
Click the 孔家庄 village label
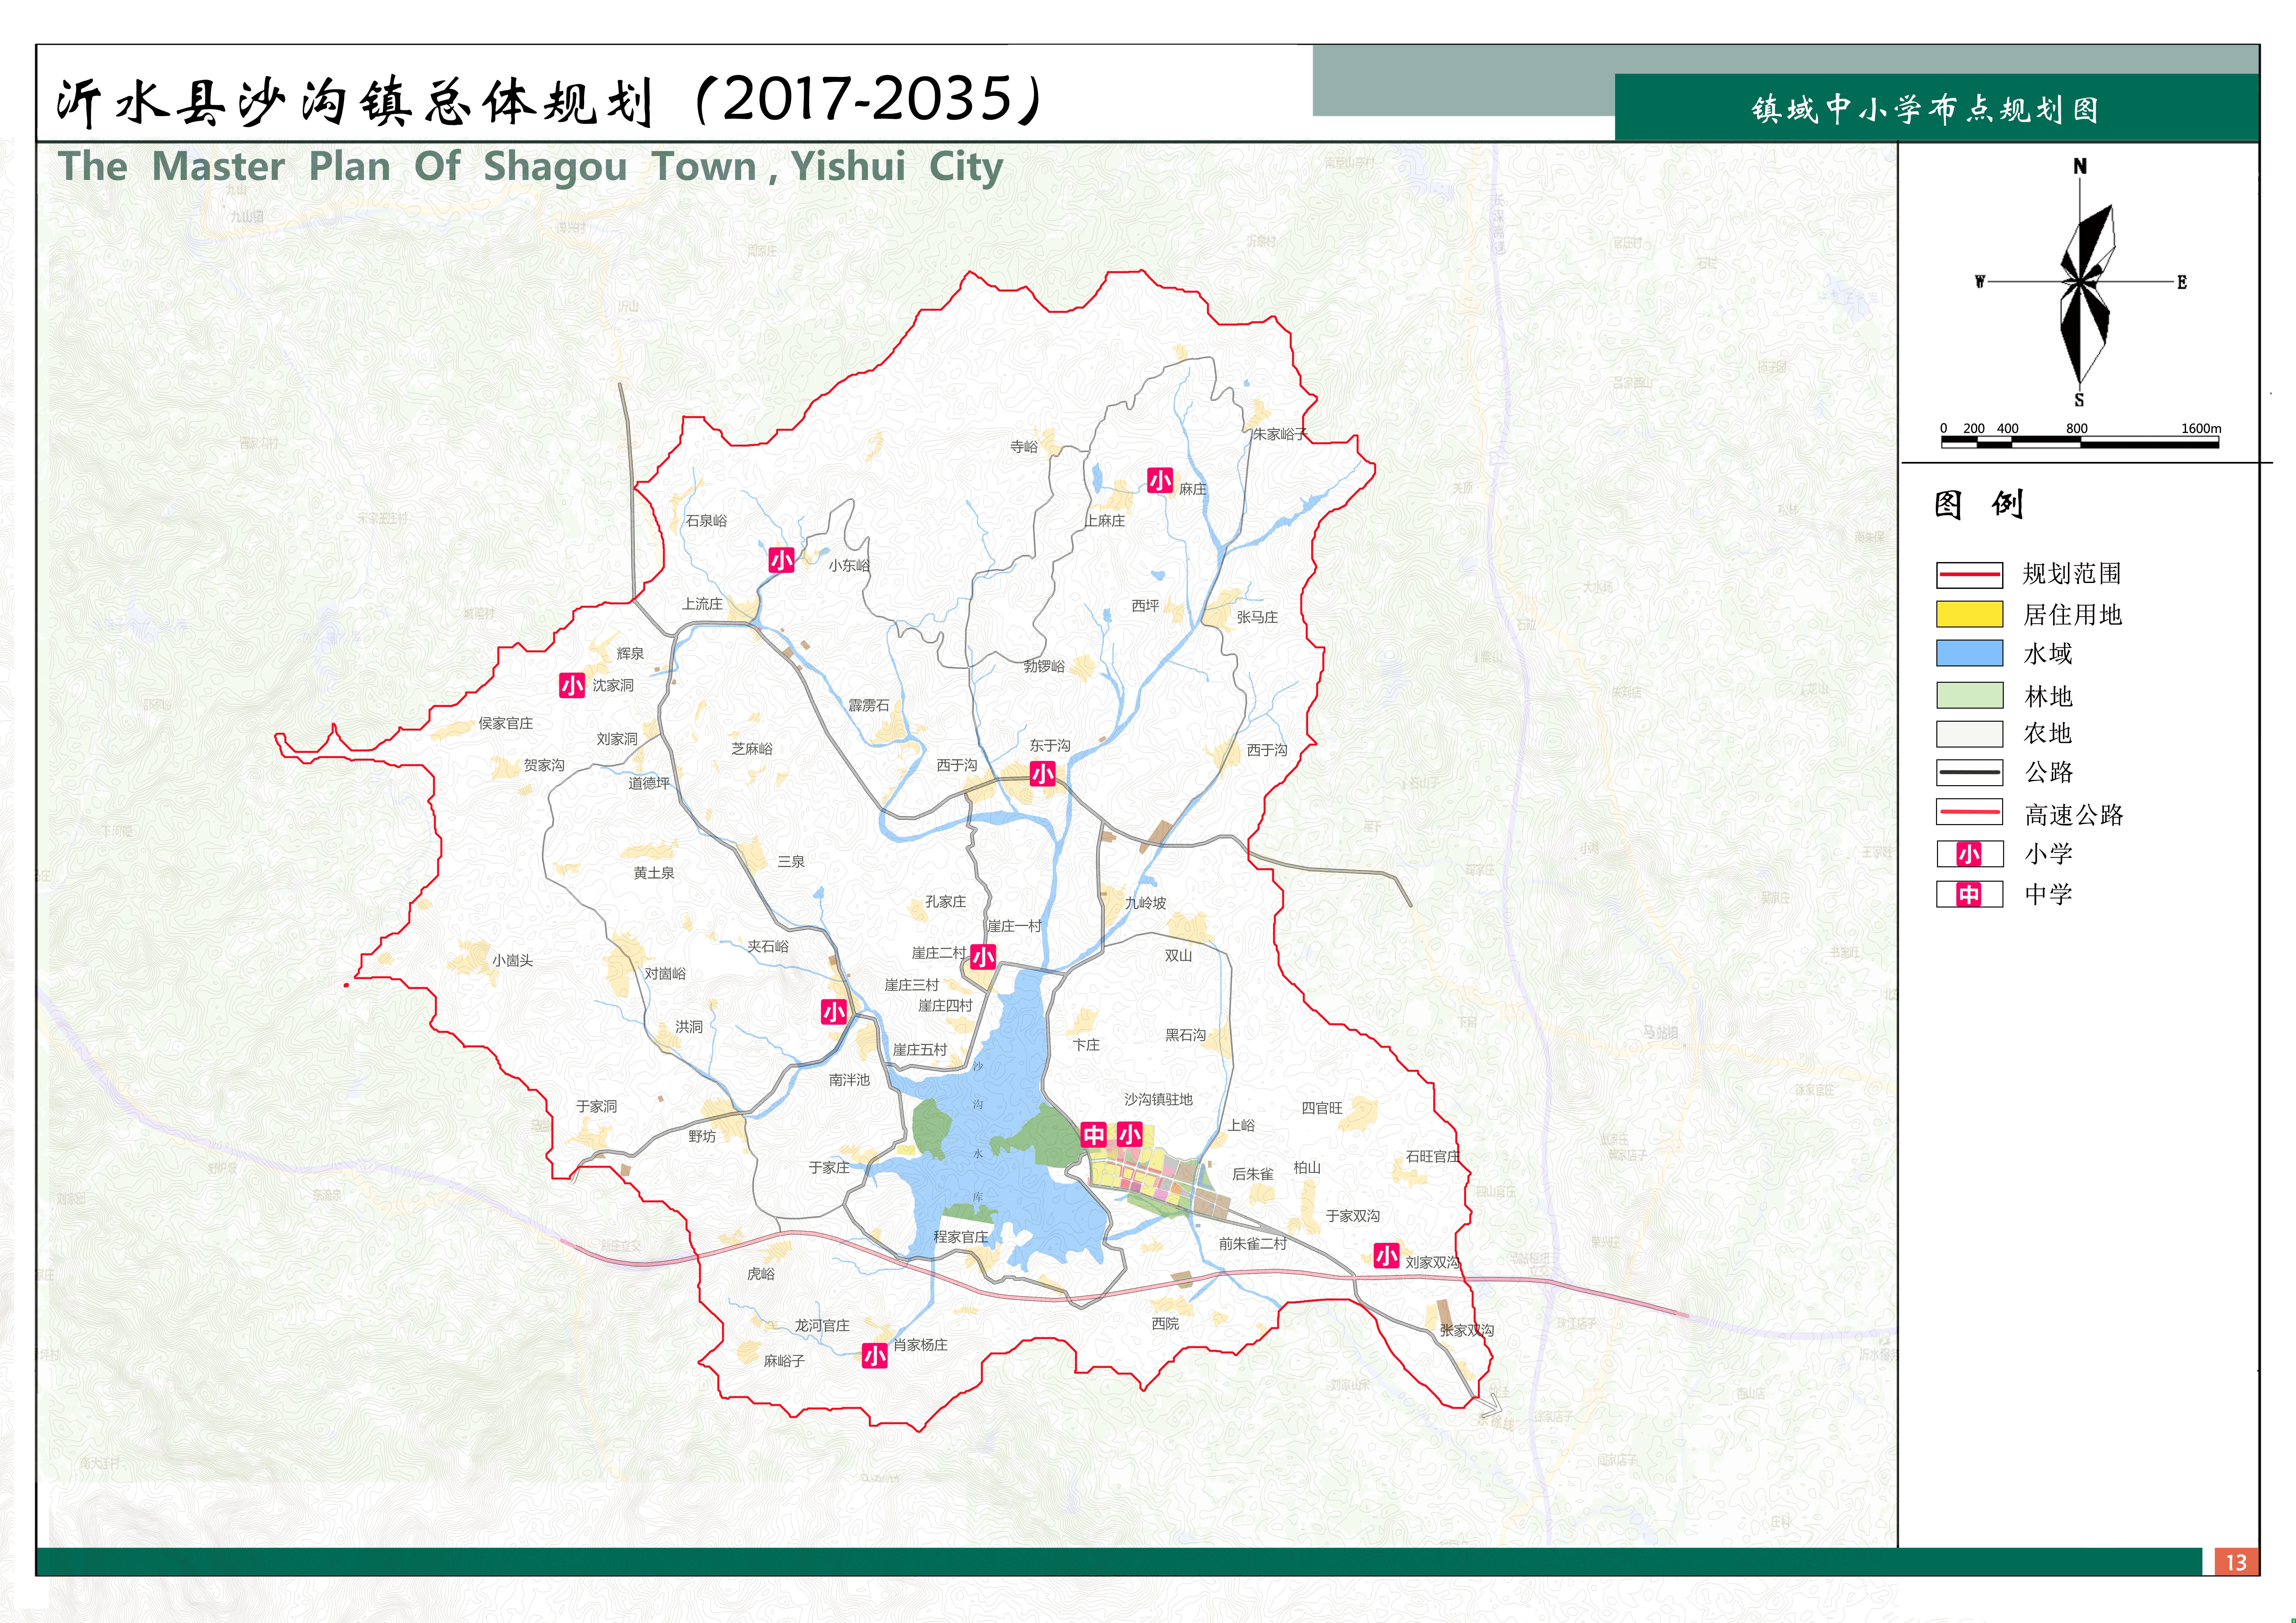[x=945, y=901]
